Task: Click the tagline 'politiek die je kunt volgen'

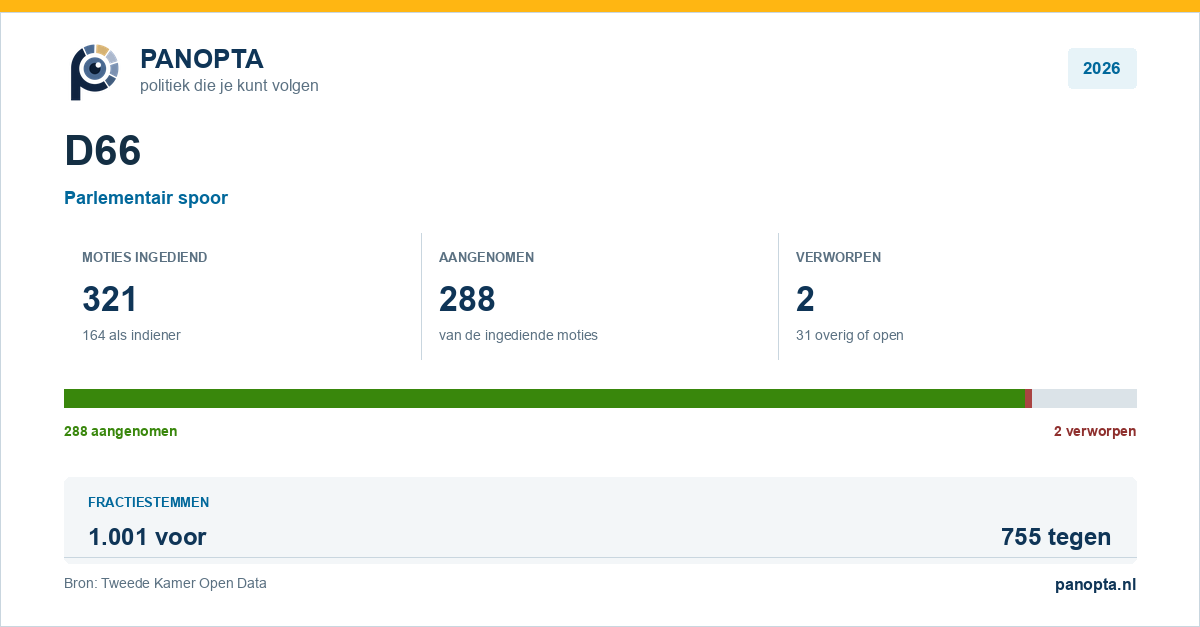Action: [x=229, y=86]
